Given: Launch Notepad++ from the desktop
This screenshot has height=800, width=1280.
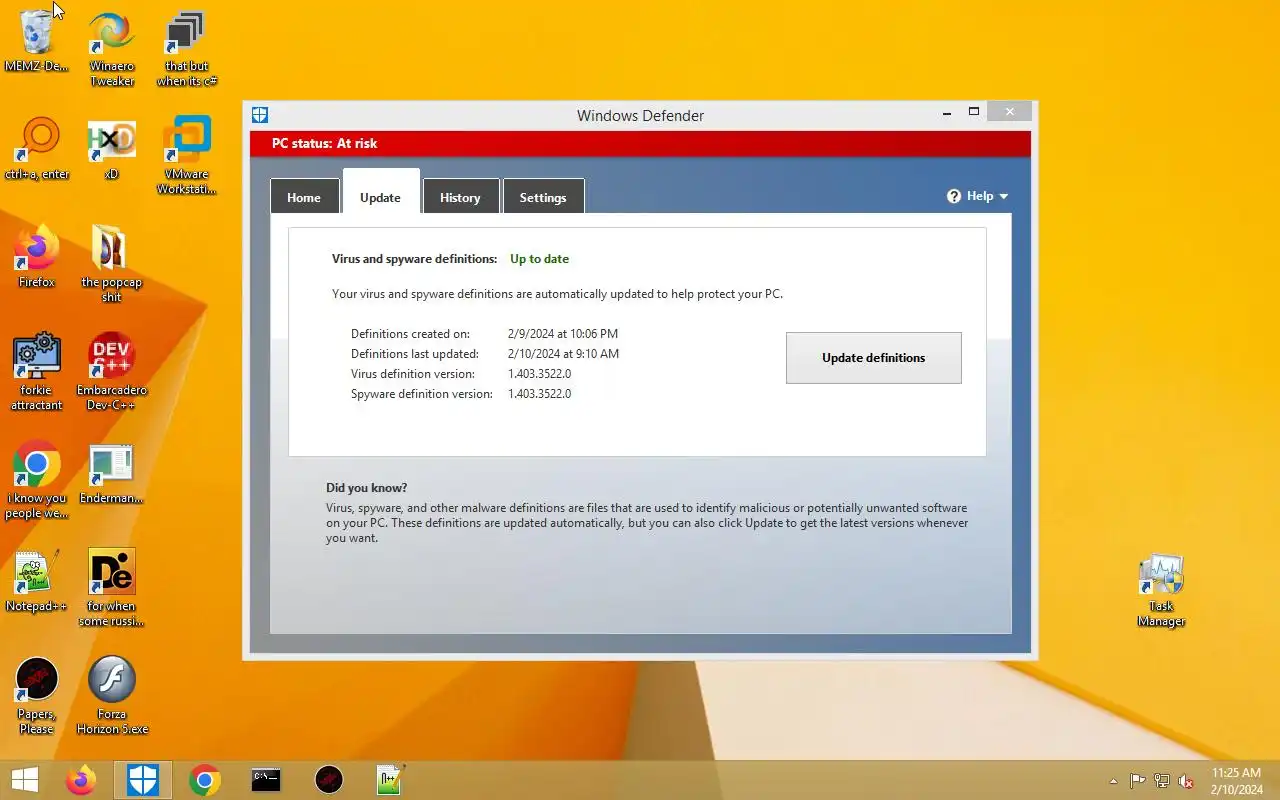Looking at the screenshot, I should click(x=37, y=580).
